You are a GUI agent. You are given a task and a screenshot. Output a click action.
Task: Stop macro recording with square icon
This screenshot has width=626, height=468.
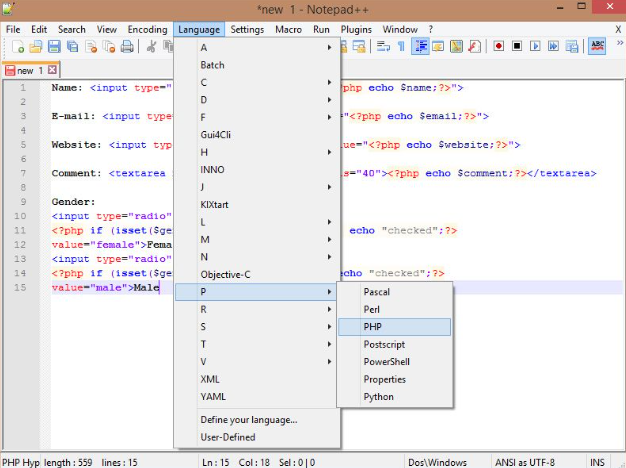click(x=517, y=46)
